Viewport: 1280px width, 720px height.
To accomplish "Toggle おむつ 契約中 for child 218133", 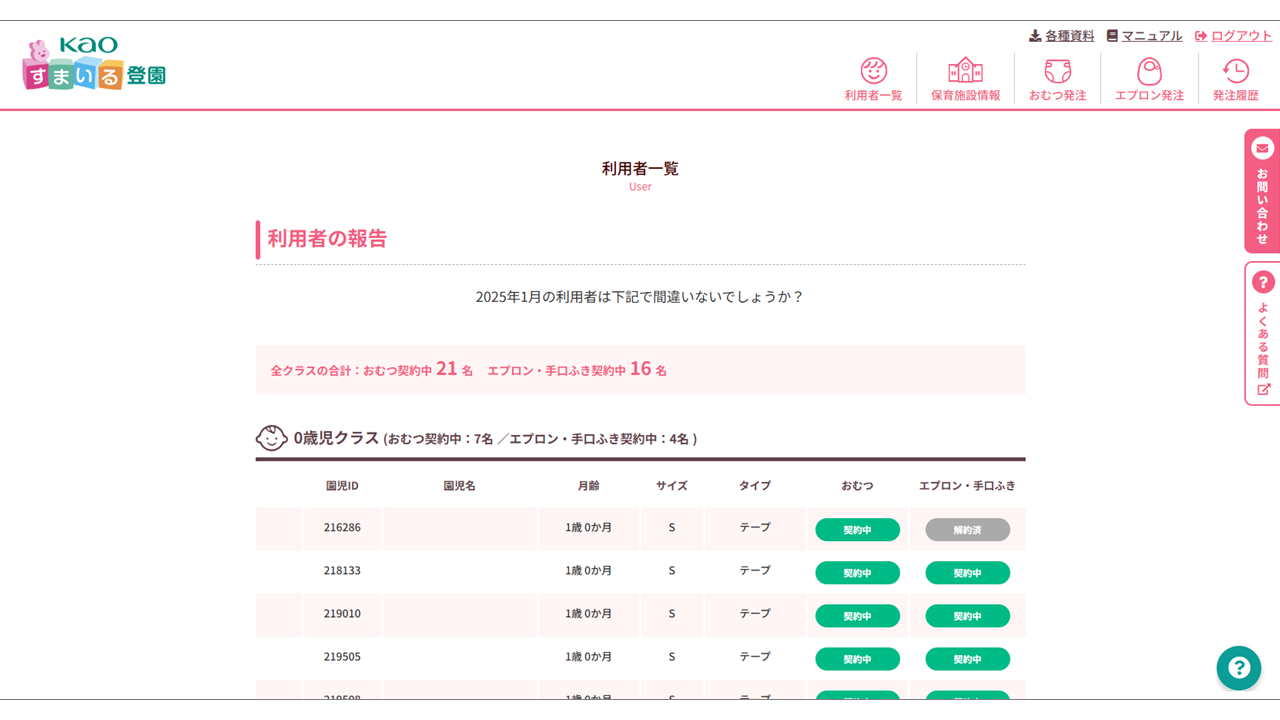I will click(x=857, y=573).
